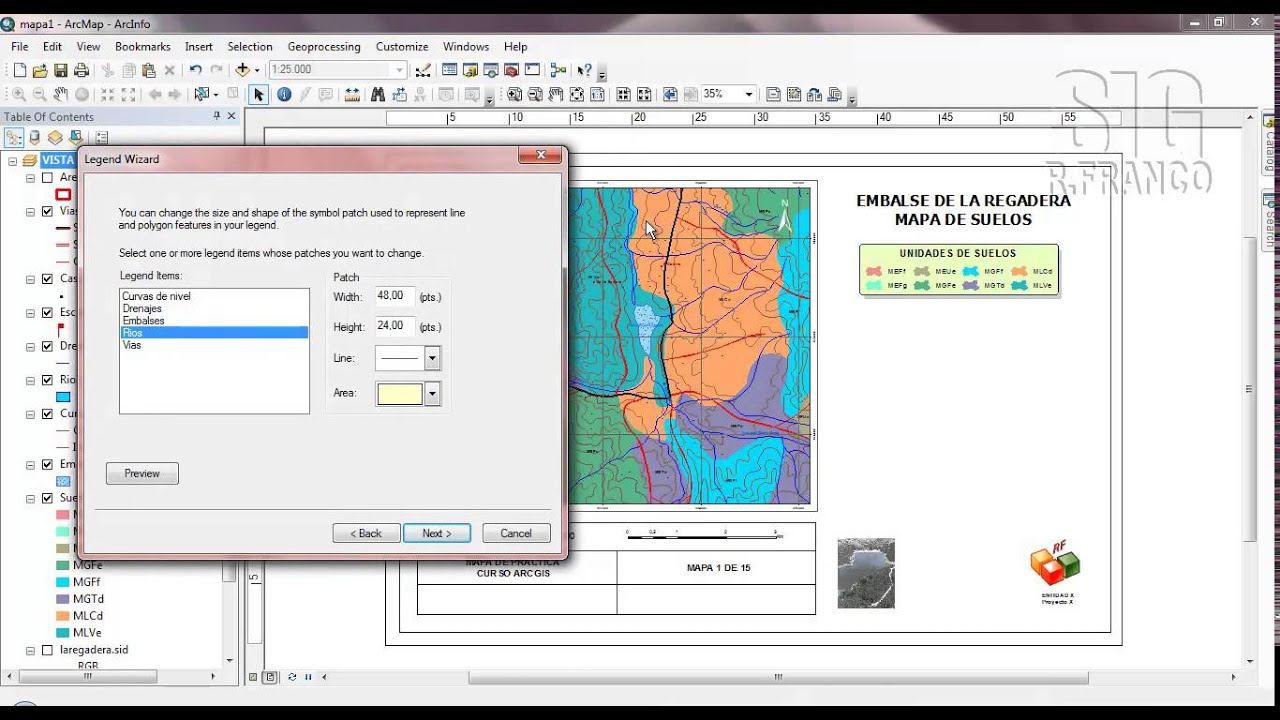Click the What's This help icon
Screen dimensions: 1280x720
click(x=584, y=70)
